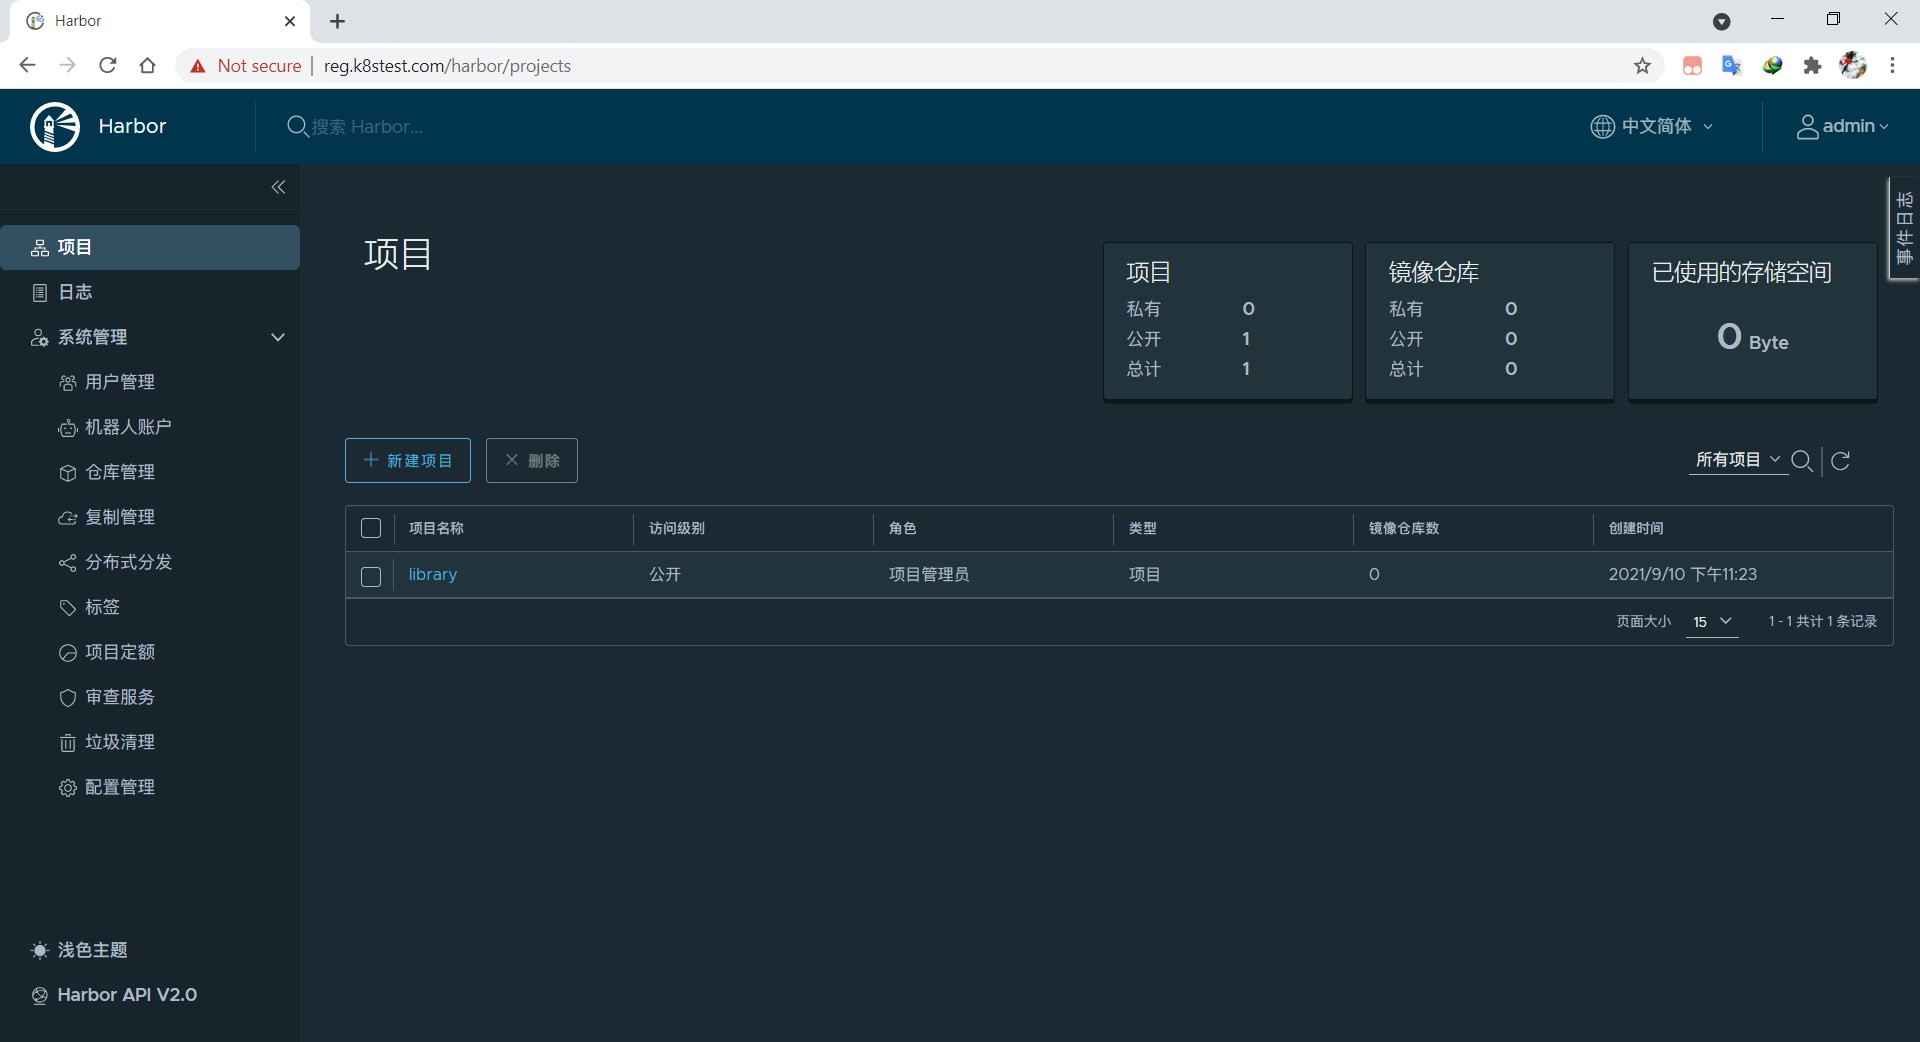Reload the page in the browser

pos(108,66)
